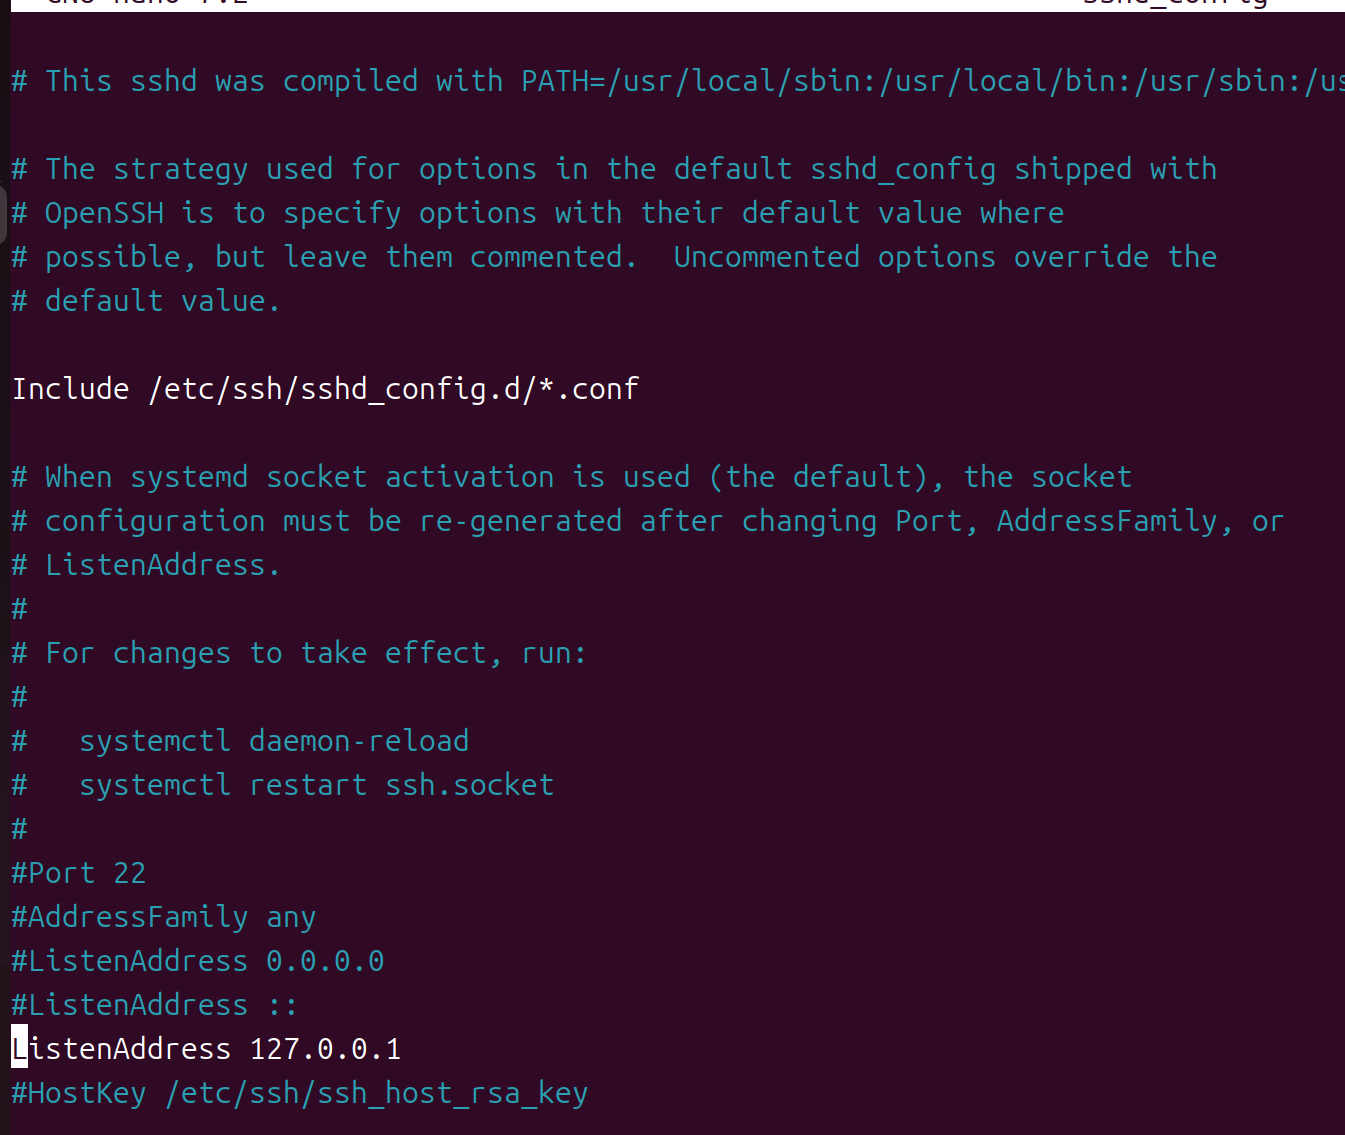1345x1135 pixels.
Task: Click the #Port 22 line
Action: tap(78, 873)
